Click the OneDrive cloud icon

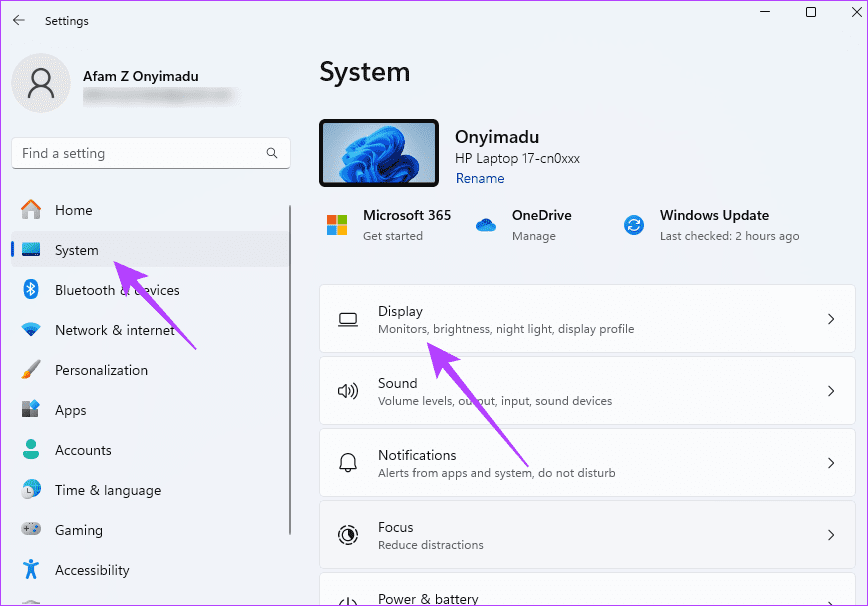486,225
